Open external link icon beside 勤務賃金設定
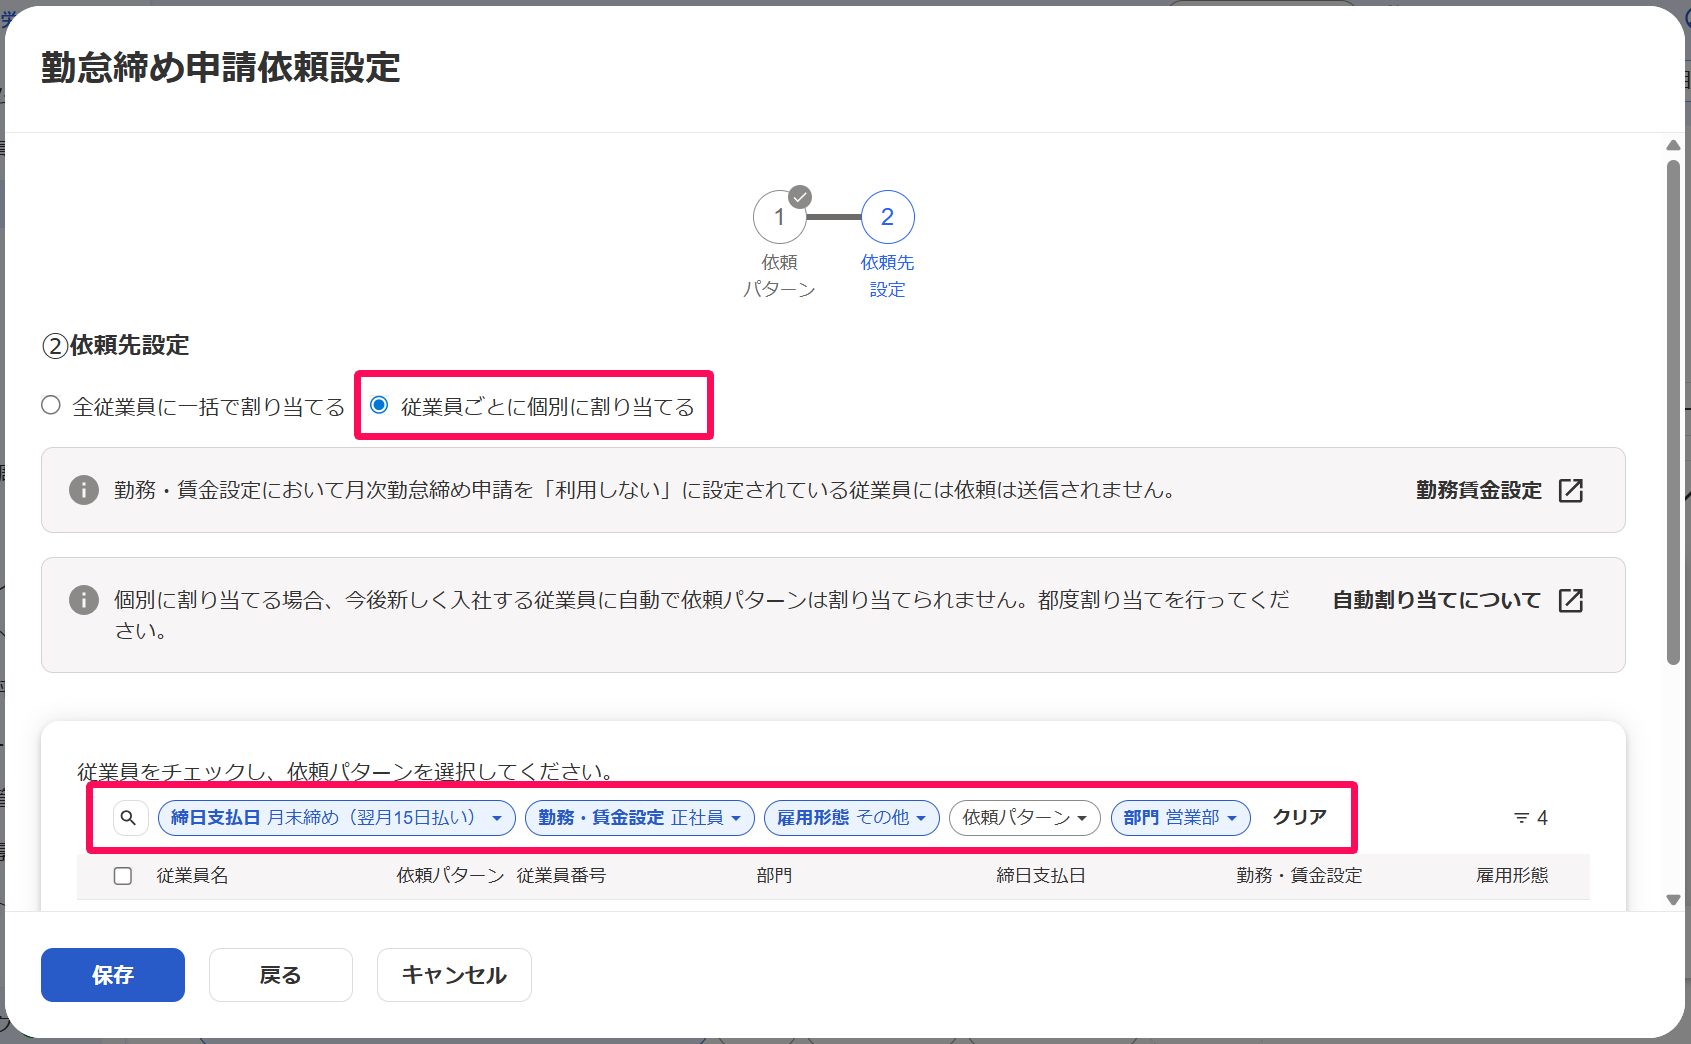 coord(1571,490)
